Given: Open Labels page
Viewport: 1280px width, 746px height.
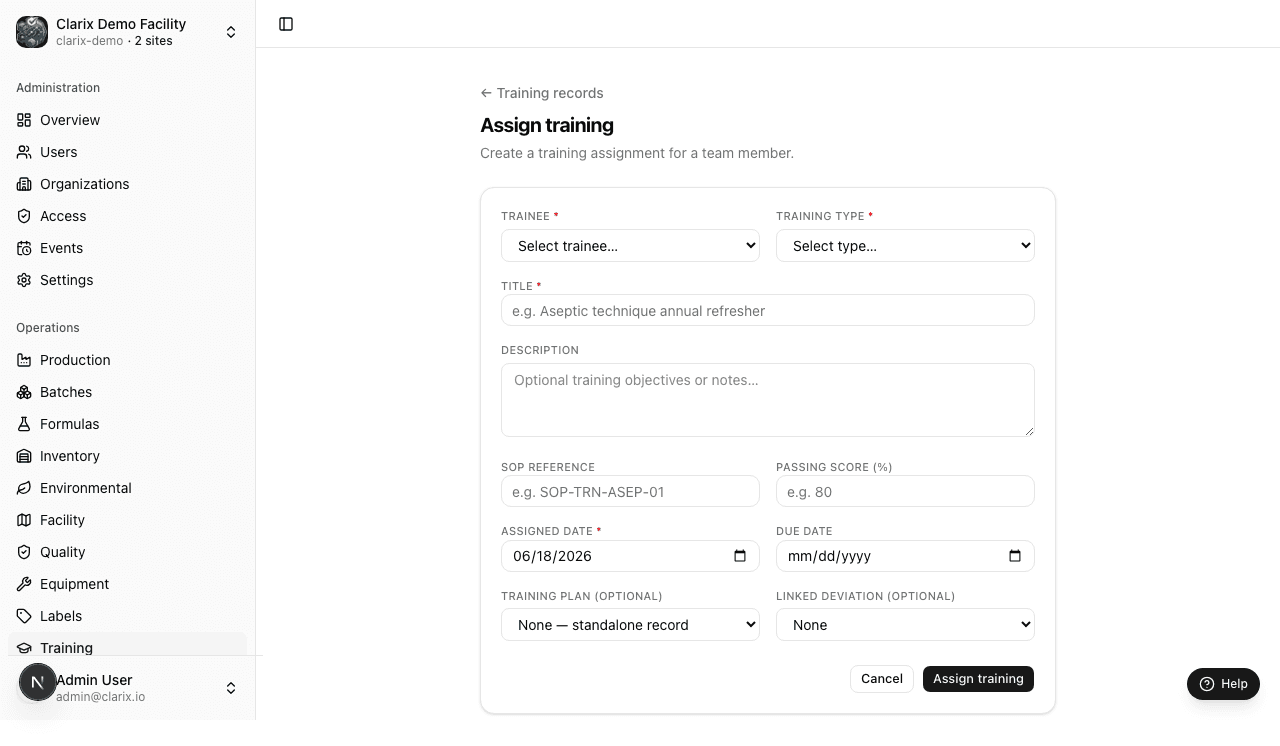Looking at the screenshot, I should (x=127, y=616).
